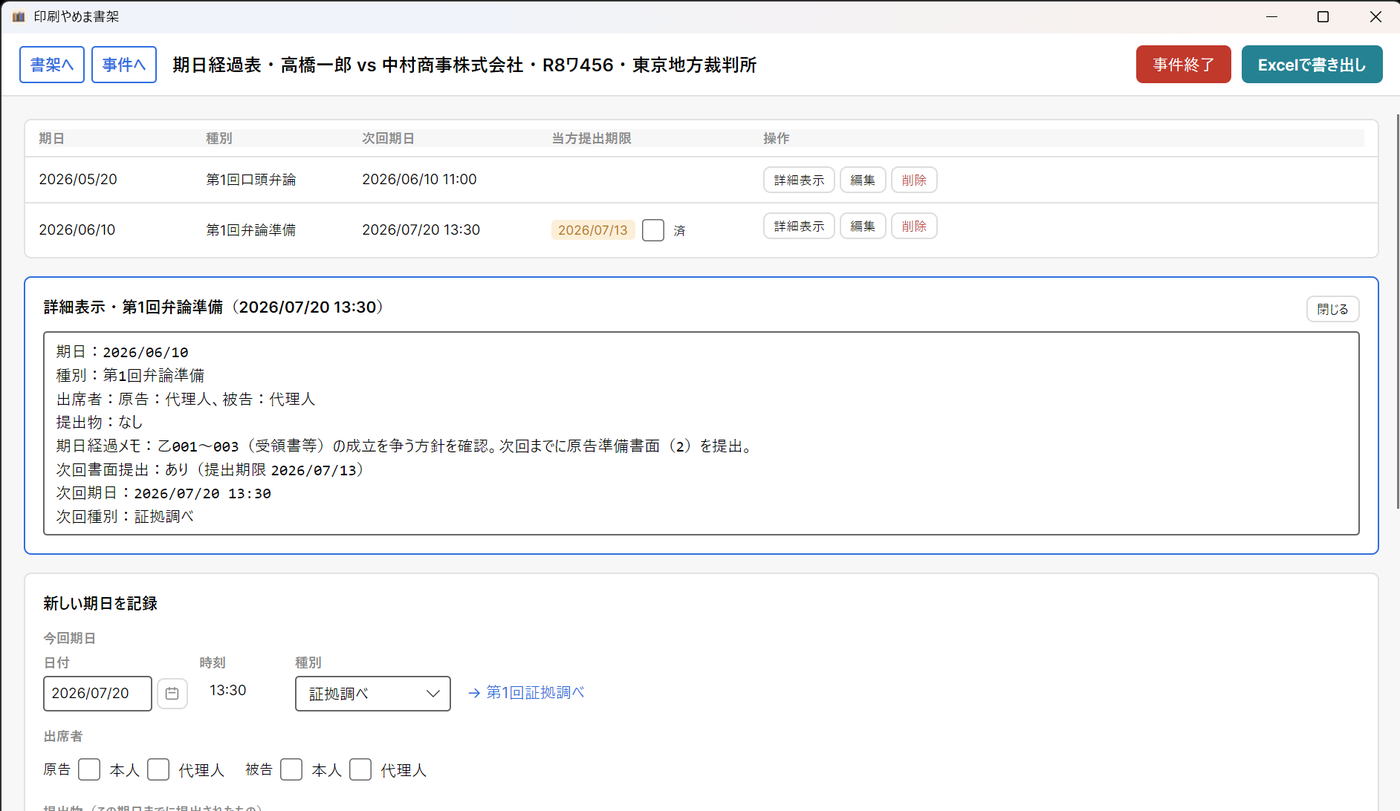This screenshot has width=1400, height=811.
Task: Click the → 第1回証拠調べ link text
Action: (x=526, y=692)
